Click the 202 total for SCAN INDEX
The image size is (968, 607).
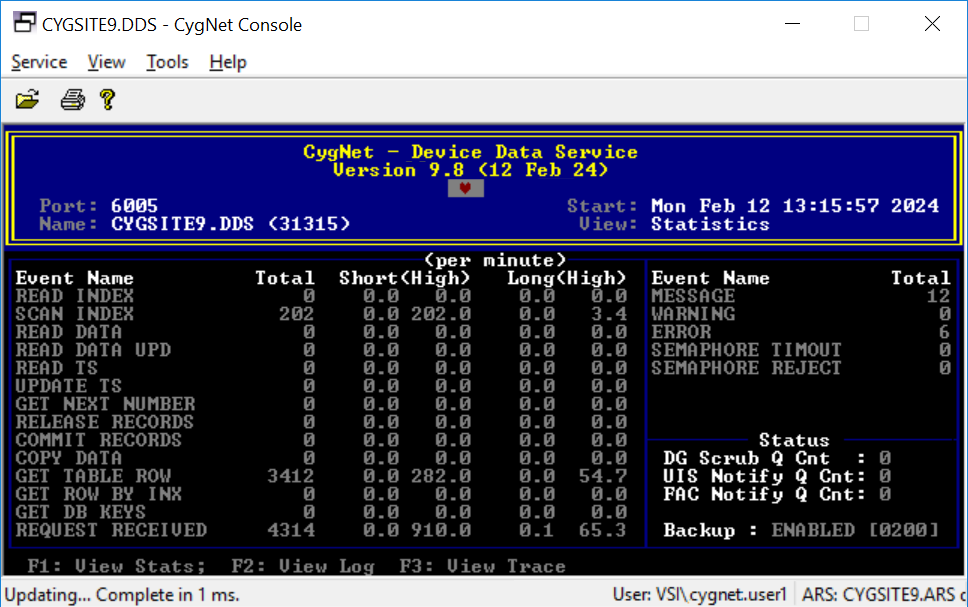pyautogui.click(x=297, y=314)
